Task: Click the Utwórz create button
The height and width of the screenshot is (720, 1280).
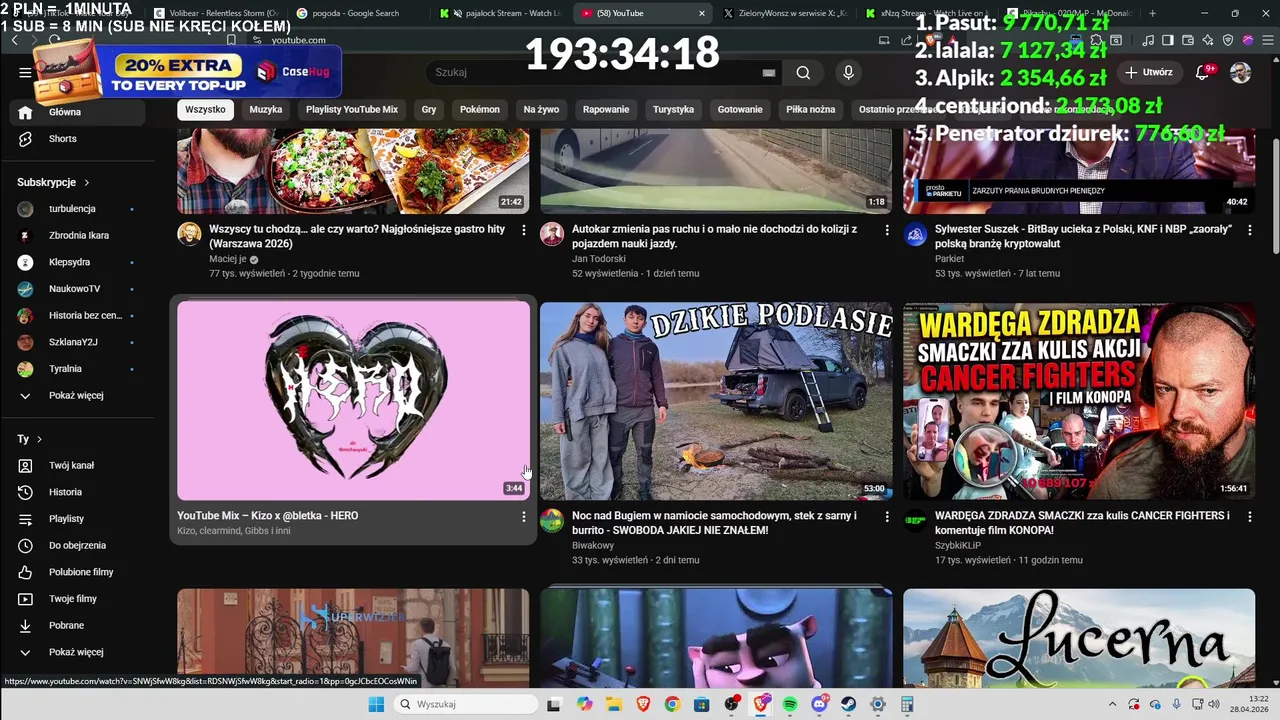Action: tap(1148, 72)
